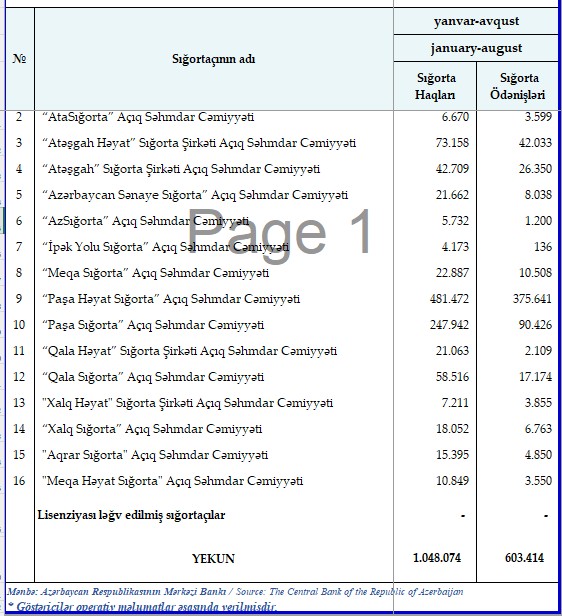
Task: Select the payment cell 2.109
Action: coord(538,350)
